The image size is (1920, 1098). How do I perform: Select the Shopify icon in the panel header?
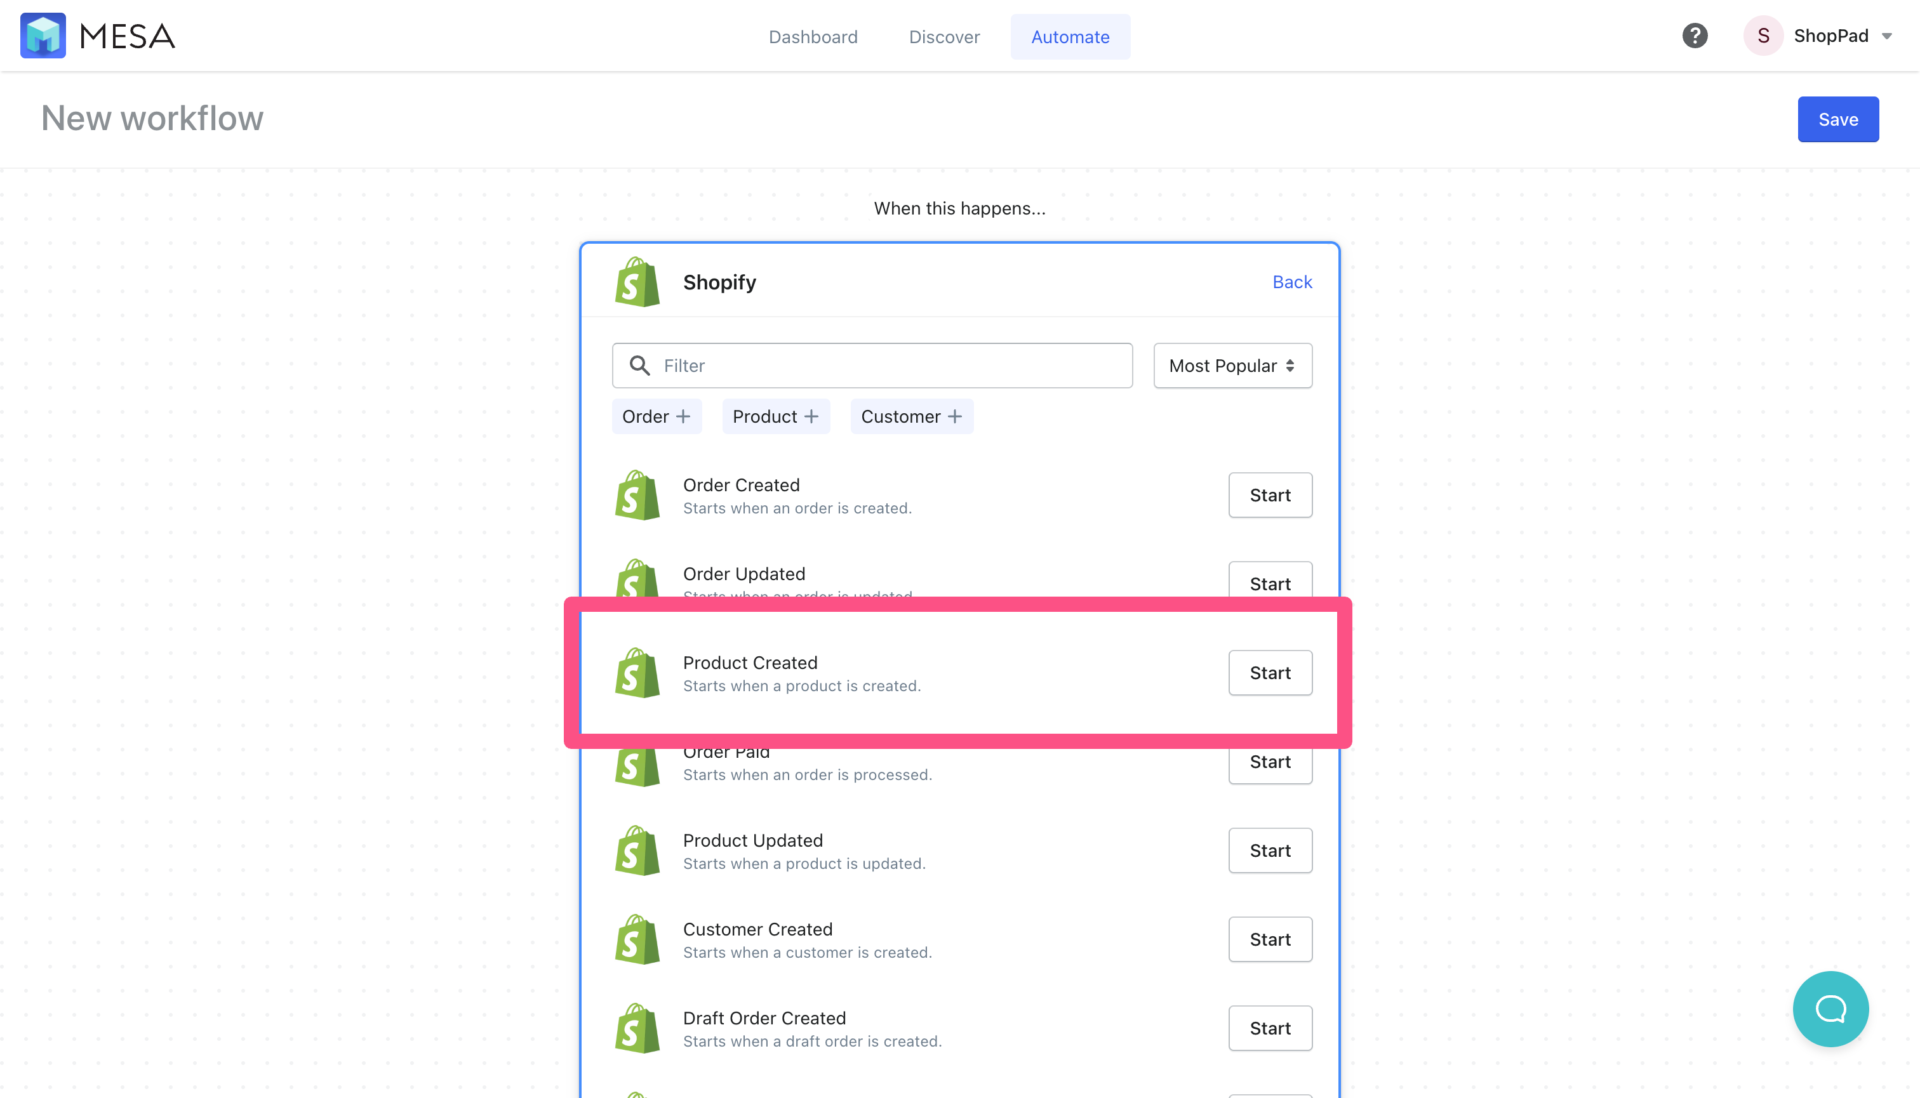pyautogui.click(x=637, y=281)
